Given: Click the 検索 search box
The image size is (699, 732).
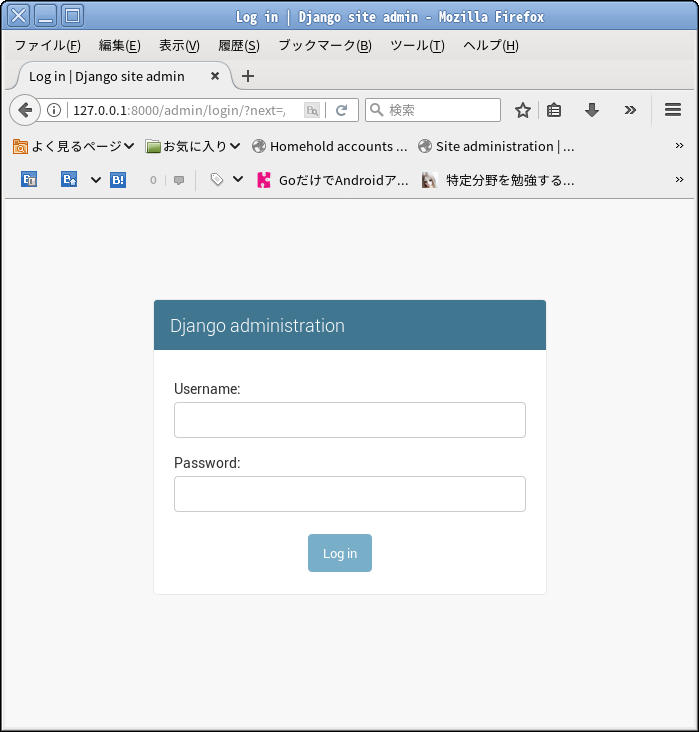Looking at the screenshot, I should point(433,110).
